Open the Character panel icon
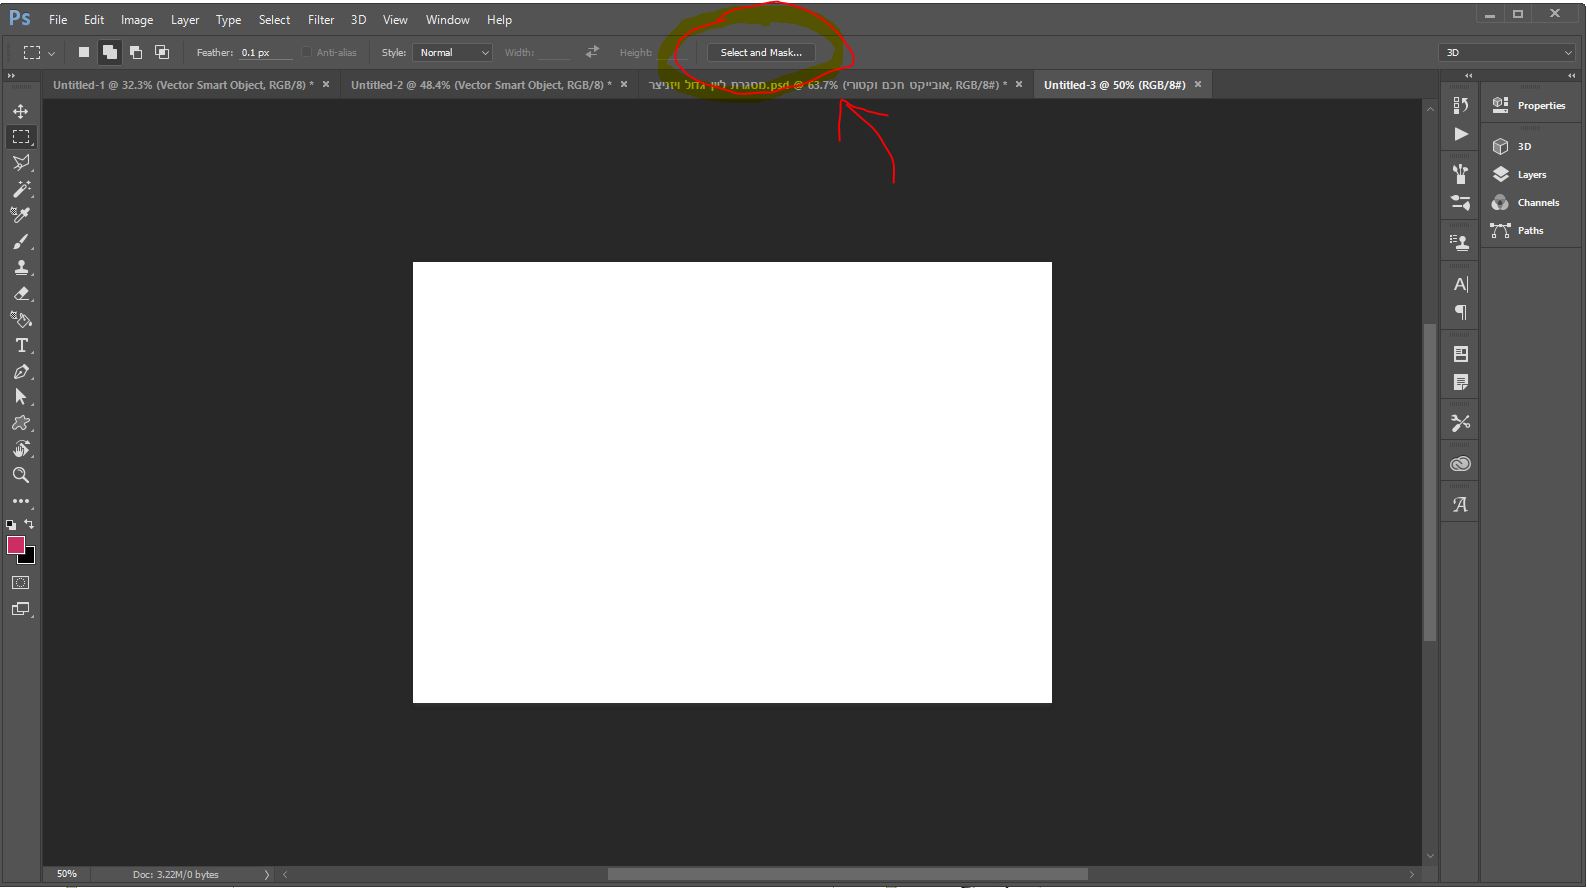1587x888 pixels. tap(1461, 284)
